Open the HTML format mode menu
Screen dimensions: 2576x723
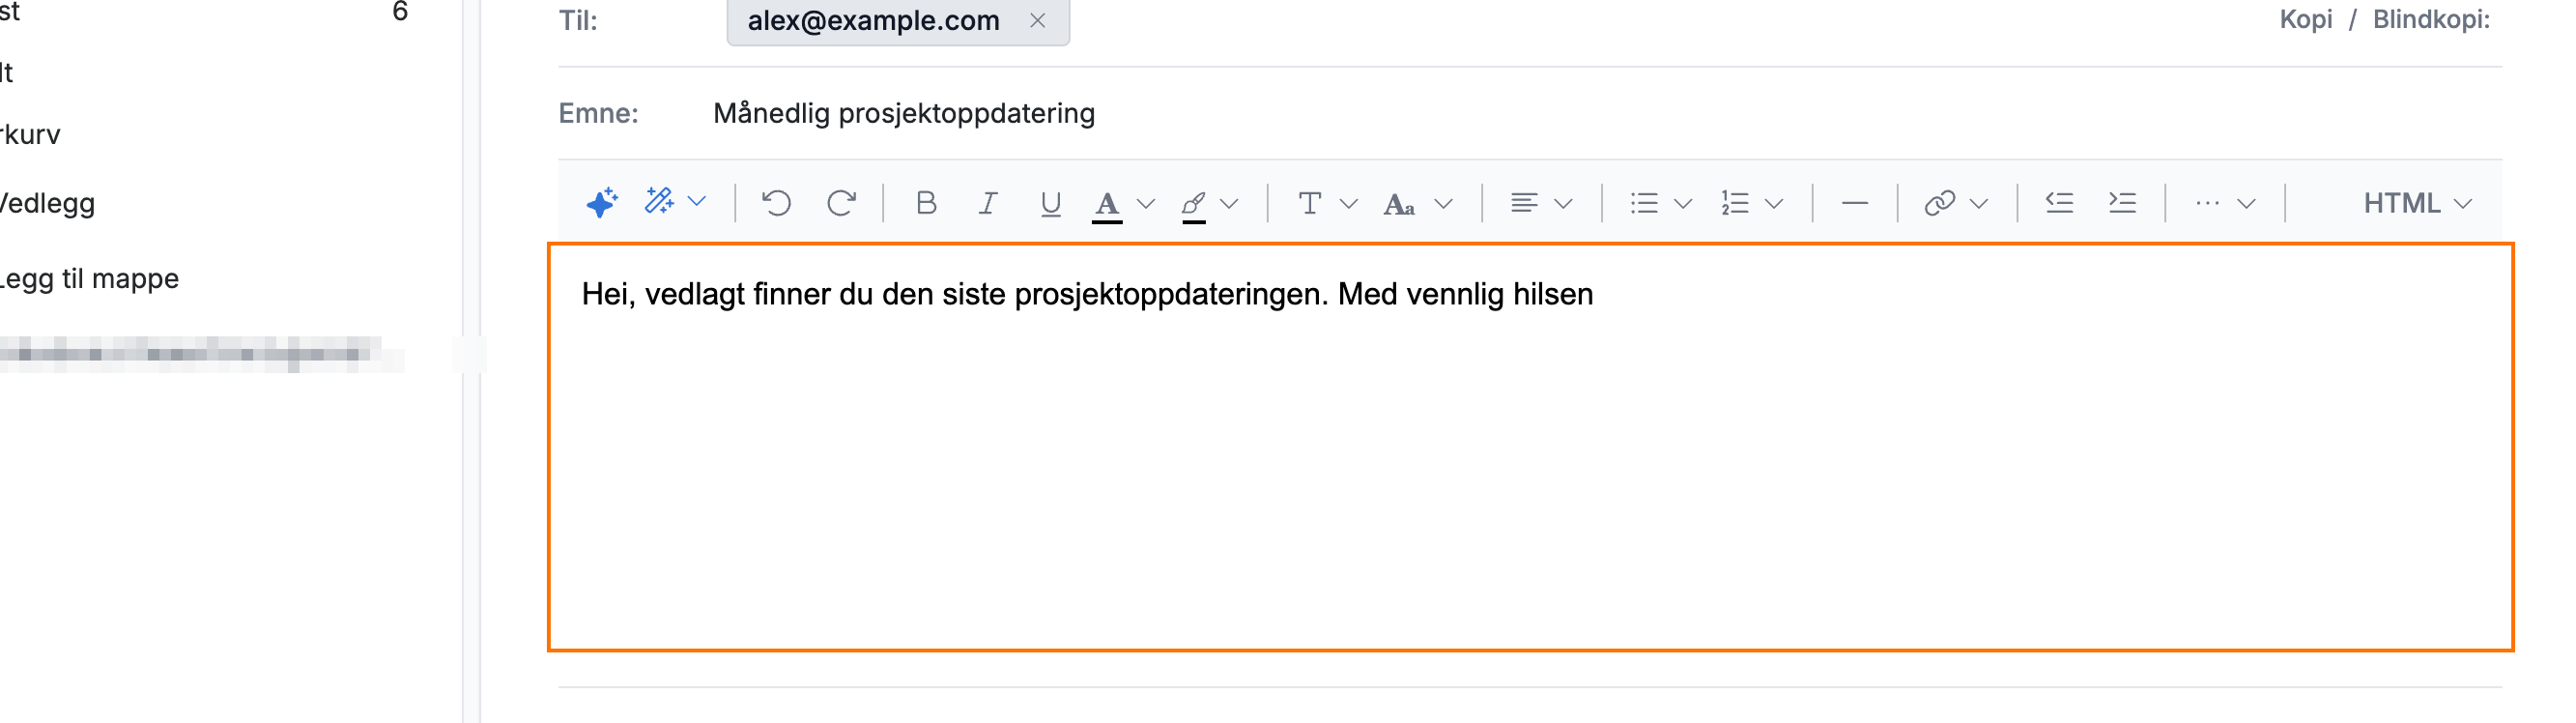pyautogui.click(x=2417, y=203)
